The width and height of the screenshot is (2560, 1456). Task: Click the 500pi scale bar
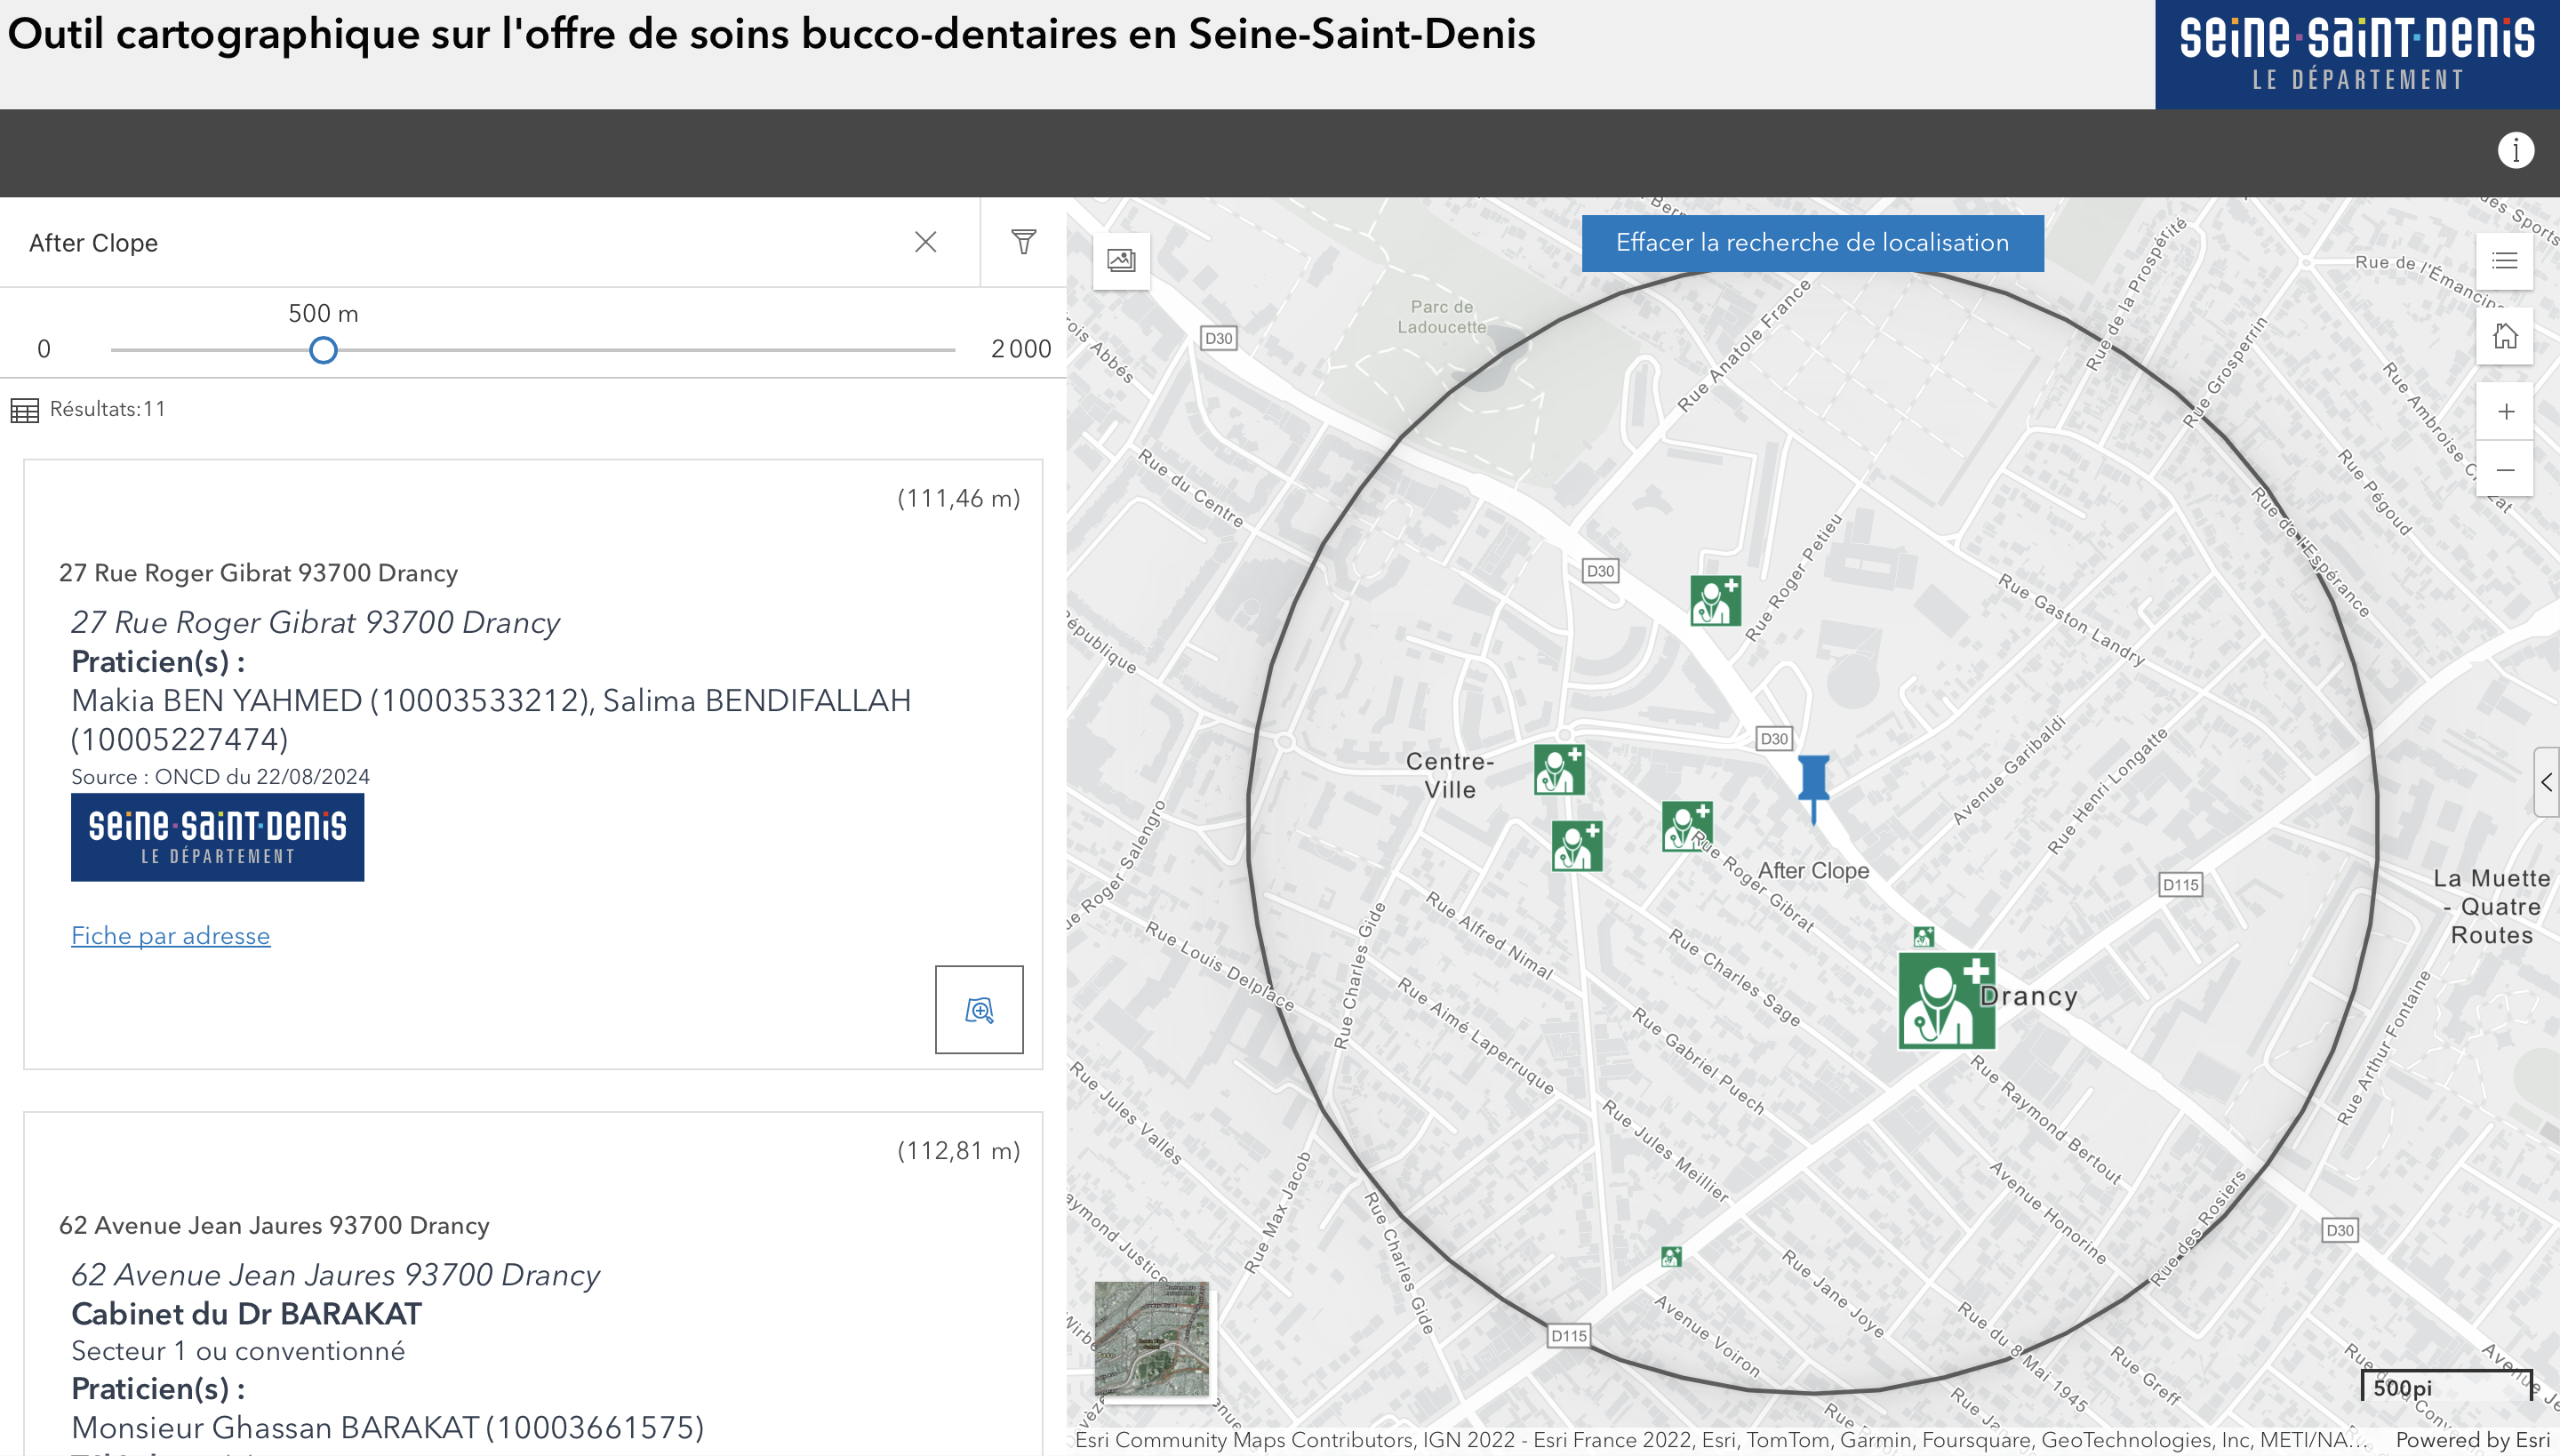point(2446,1386)
